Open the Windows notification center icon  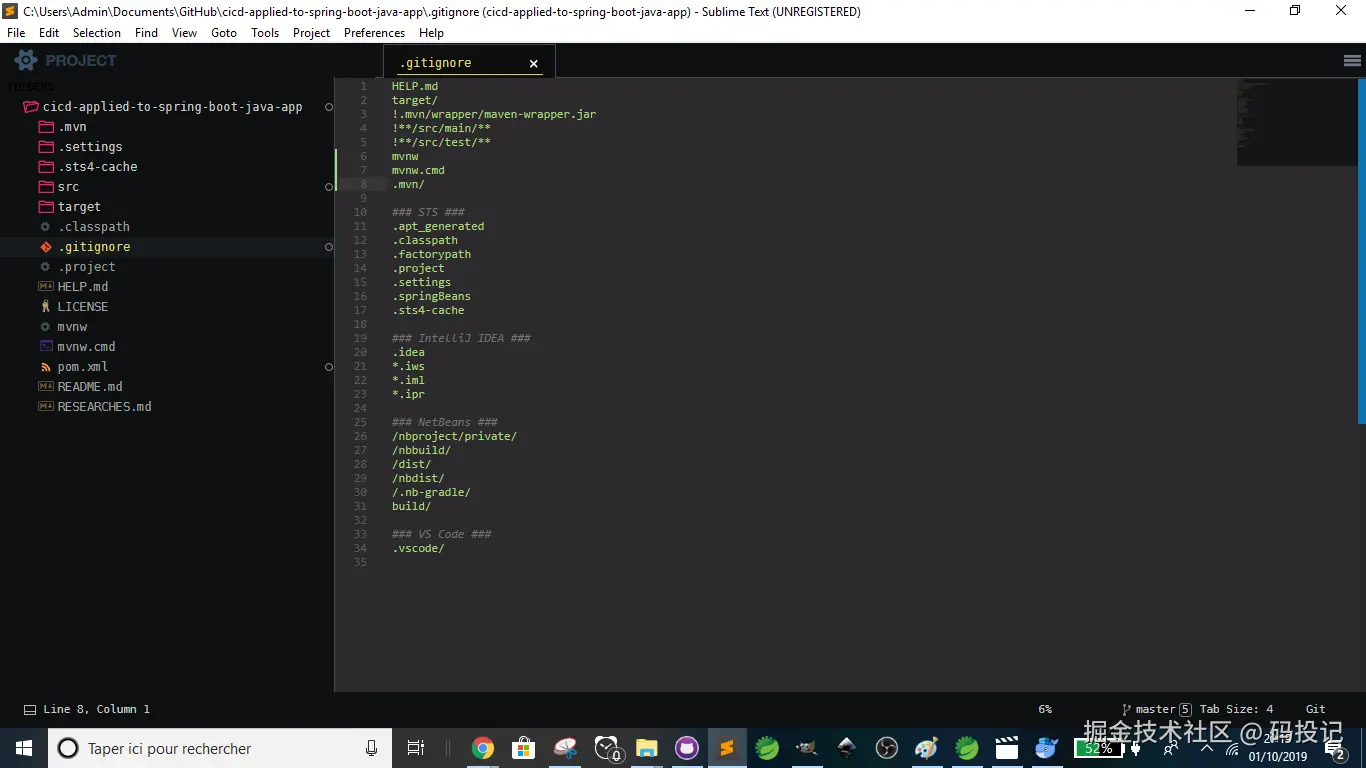(x=1334, y=749)
